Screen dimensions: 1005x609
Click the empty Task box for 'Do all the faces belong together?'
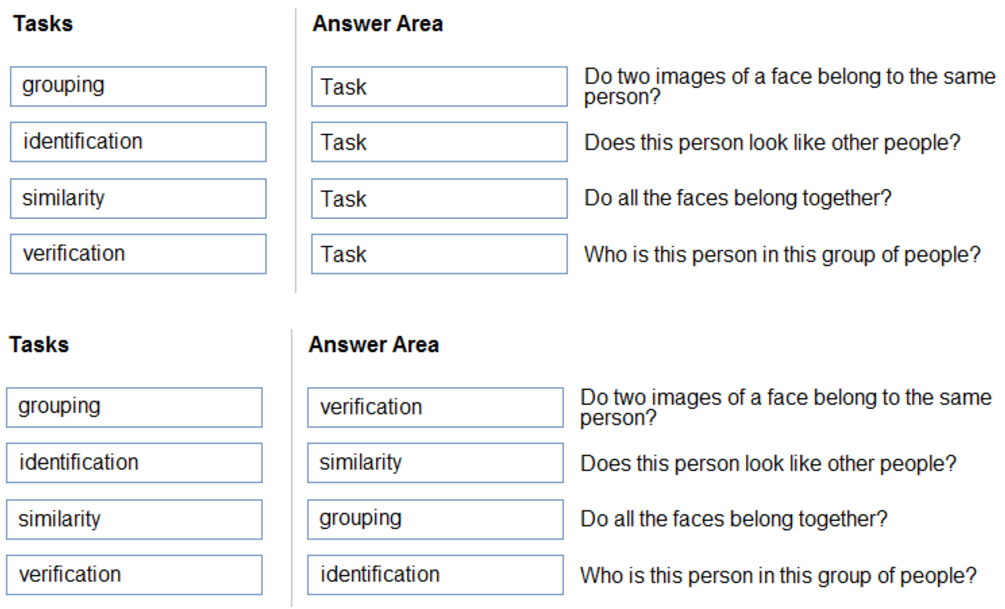439,199
